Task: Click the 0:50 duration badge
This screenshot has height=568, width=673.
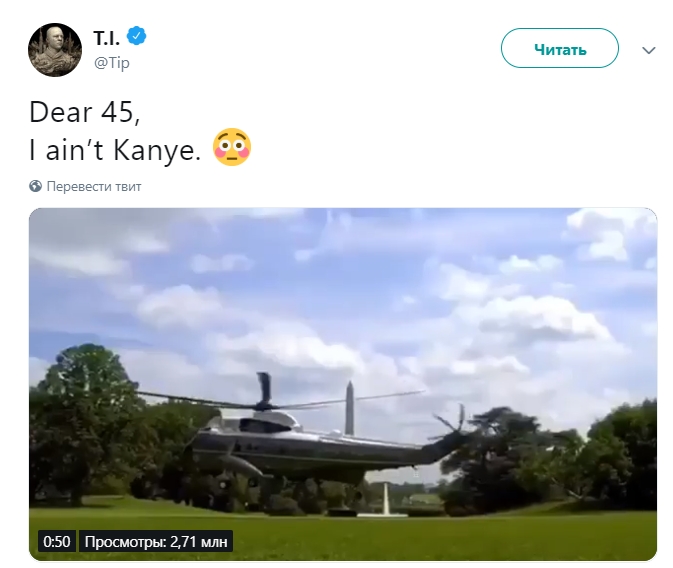Action: pos(56,542)
